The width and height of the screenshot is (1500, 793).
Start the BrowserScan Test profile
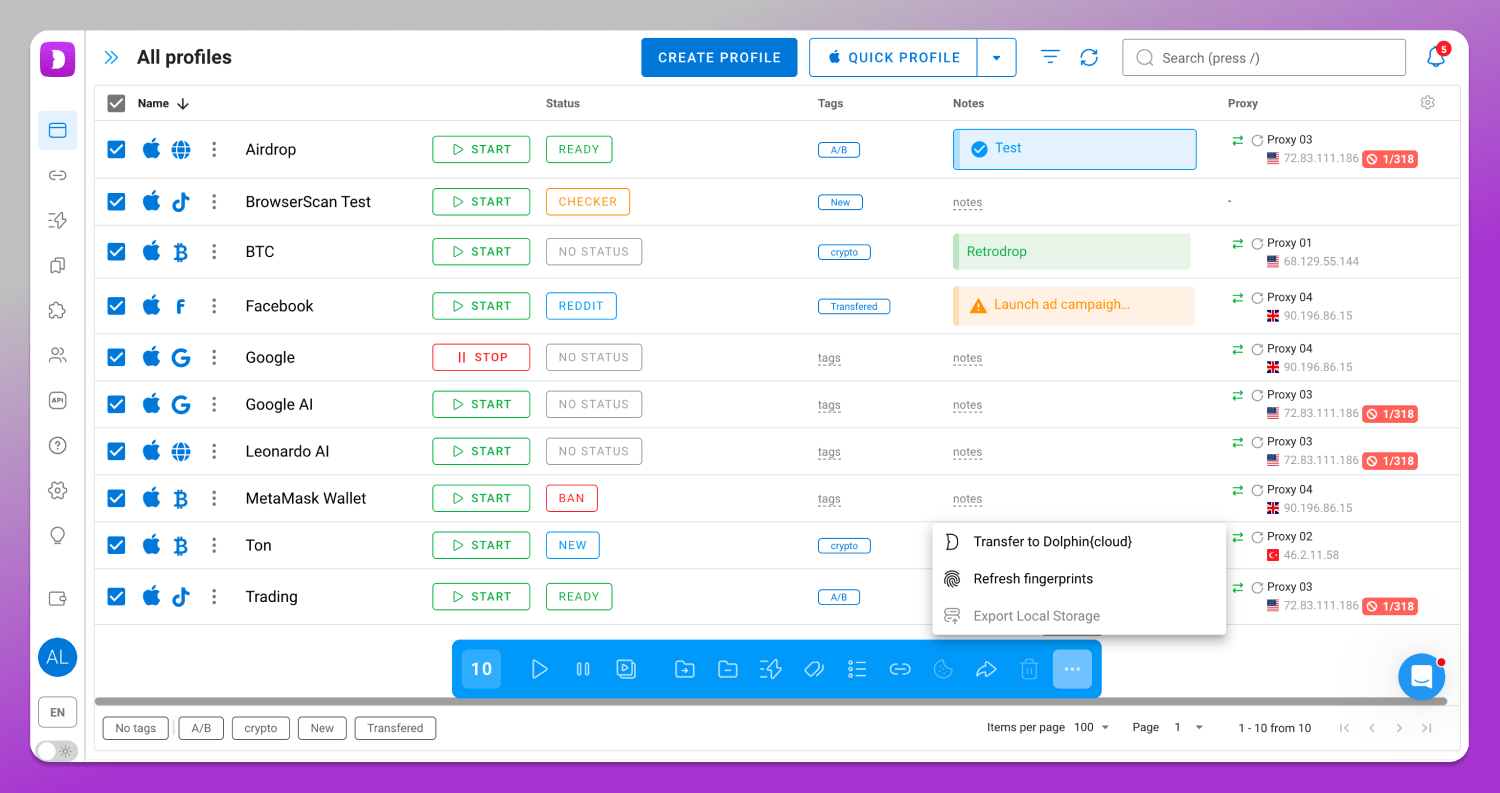481,201
